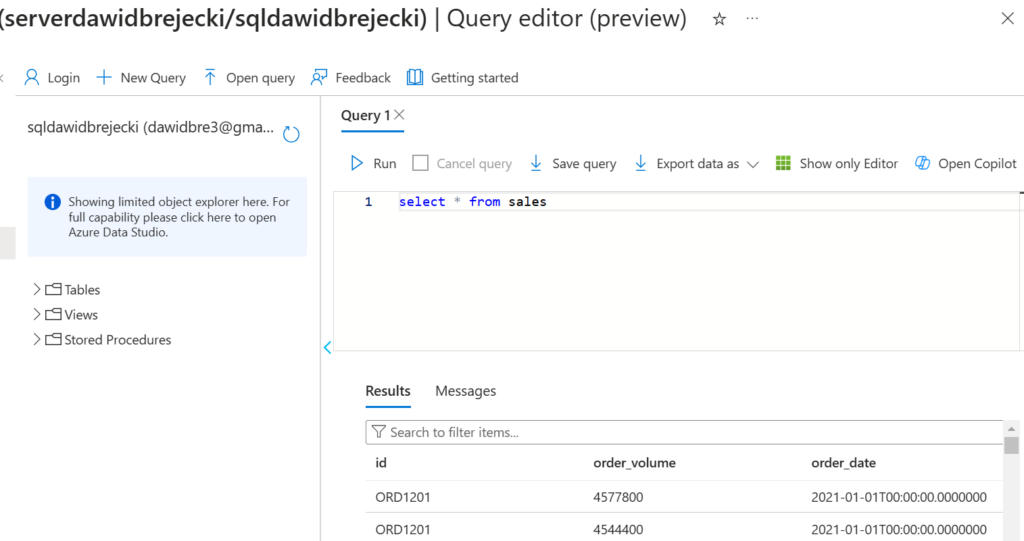The image size is (1024, 541).
Task: Click the refresh icon next to the database name
Action: pos(291,134)
